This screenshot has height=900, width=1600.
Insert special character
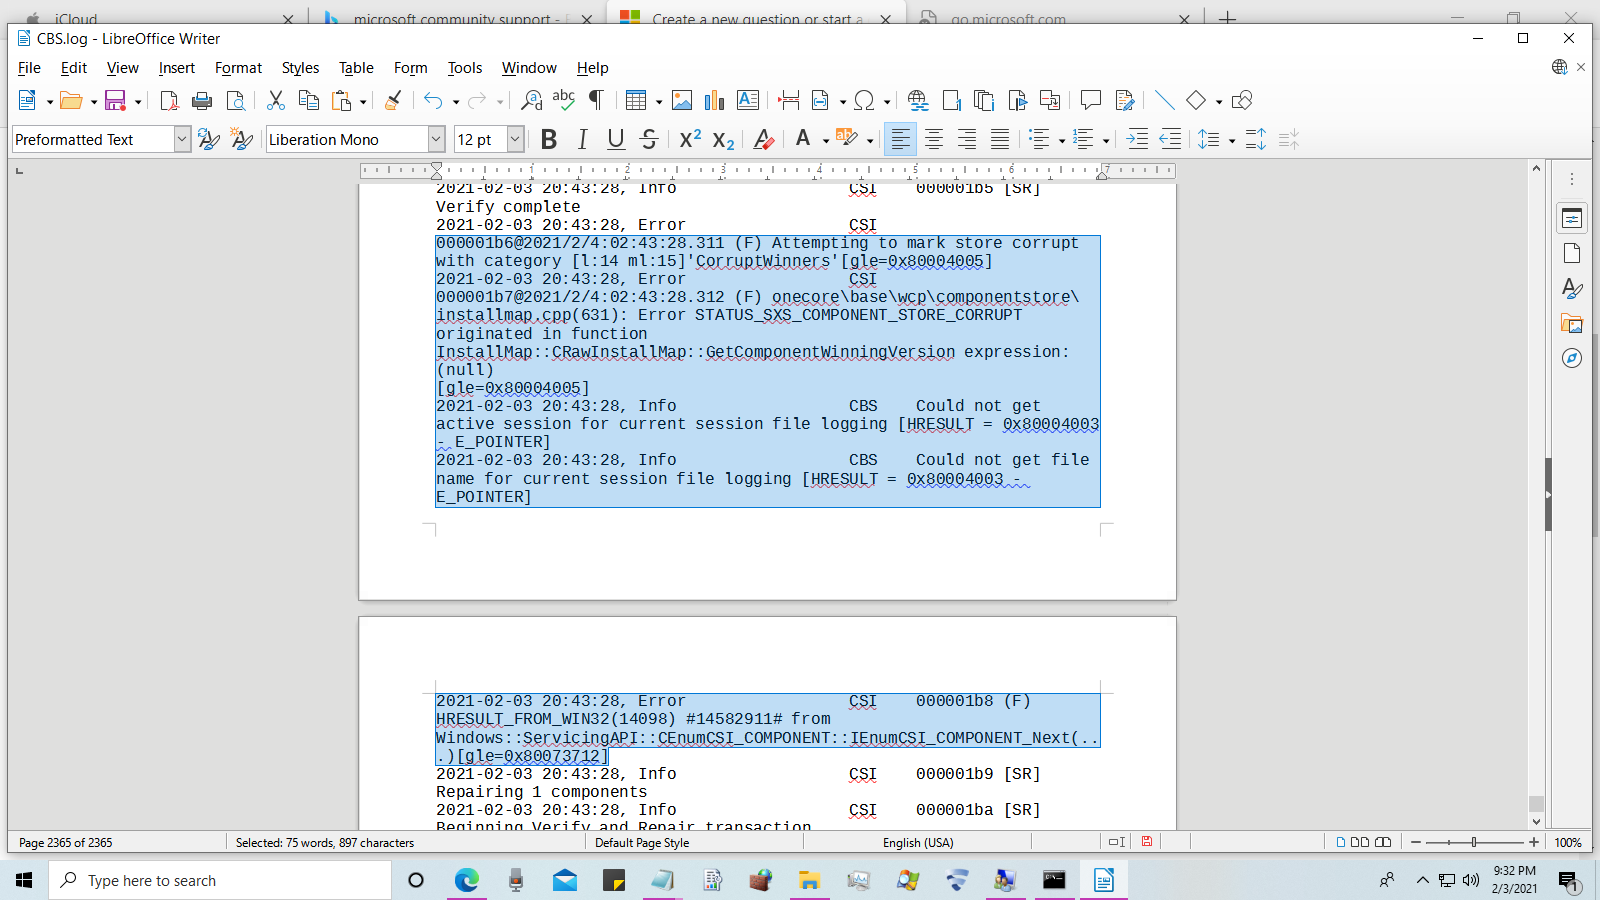click(864, 100)
